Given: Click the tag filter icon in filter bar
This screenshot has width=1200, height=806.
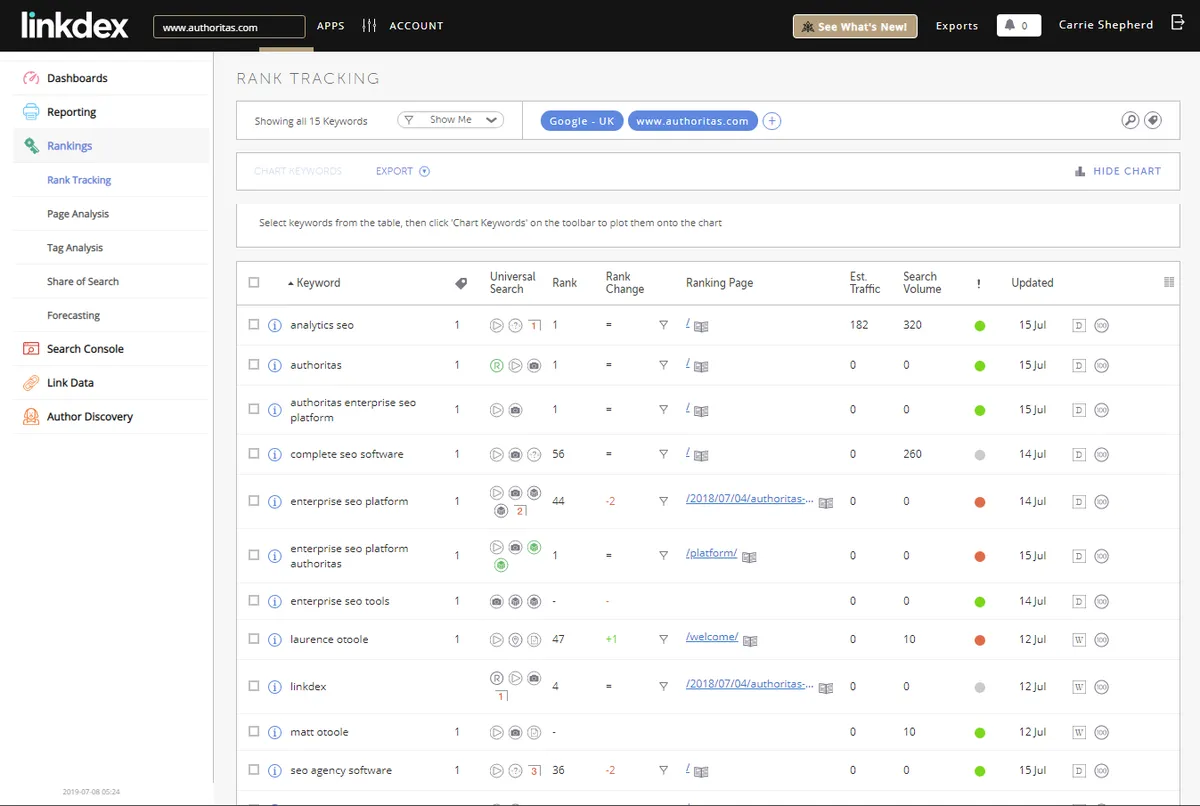Looking at the screenshot, I should pos(1153,121).
